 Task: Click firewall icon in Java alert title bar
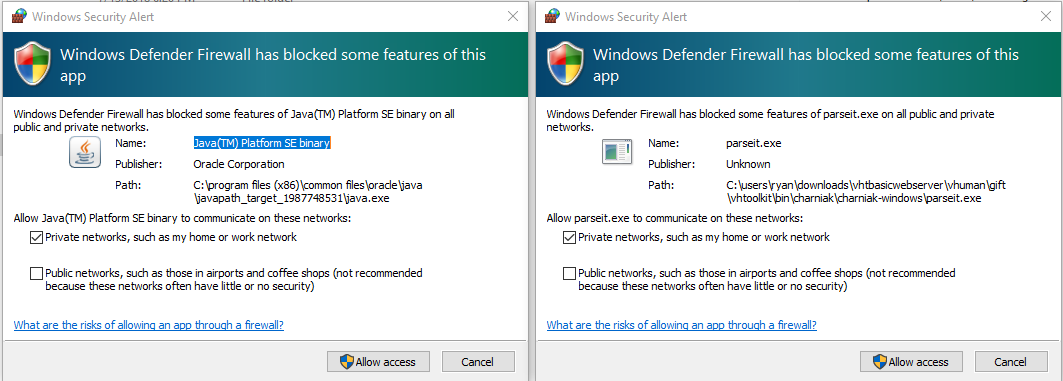(x=20, y=16)
